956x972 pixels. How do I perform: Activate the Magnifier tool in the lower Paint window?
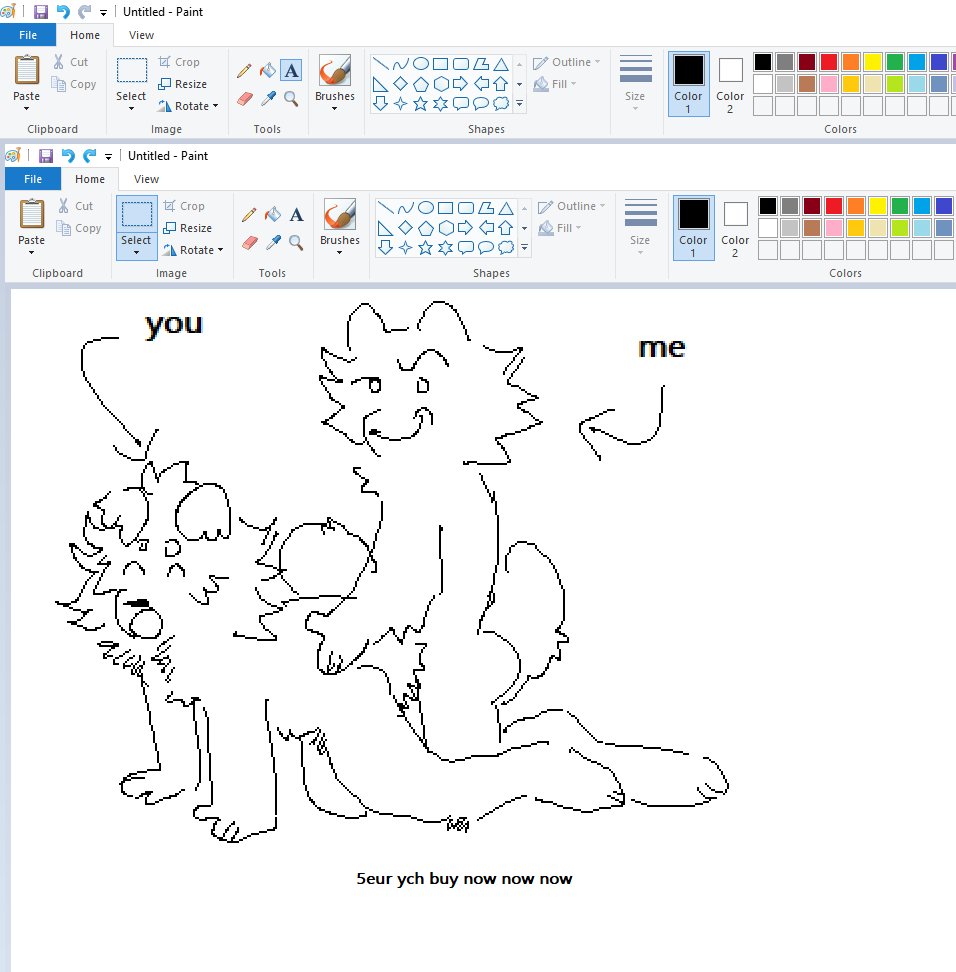click(296, 242)
